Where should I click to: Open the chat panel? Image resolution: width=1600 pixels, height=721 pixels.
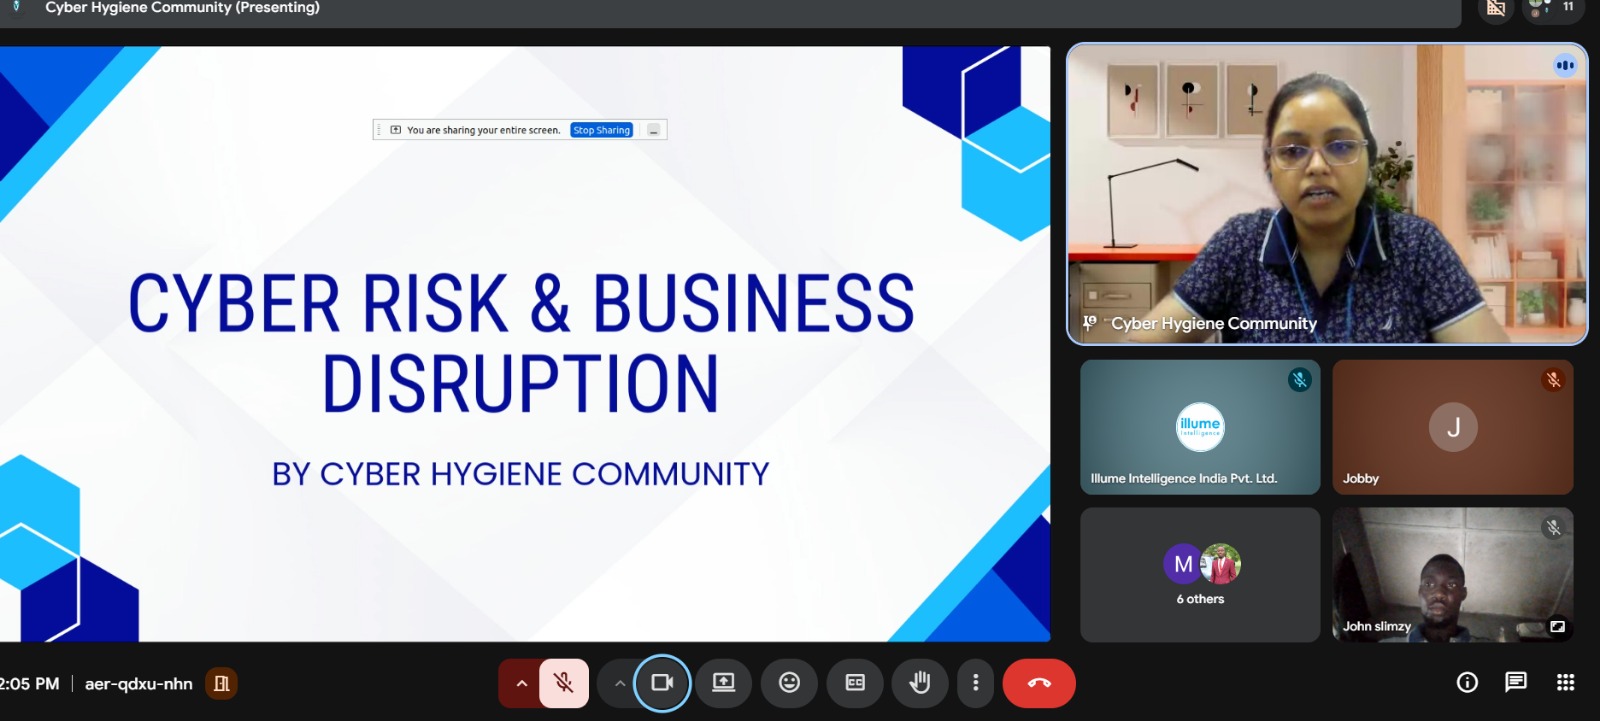point(1516,682)
